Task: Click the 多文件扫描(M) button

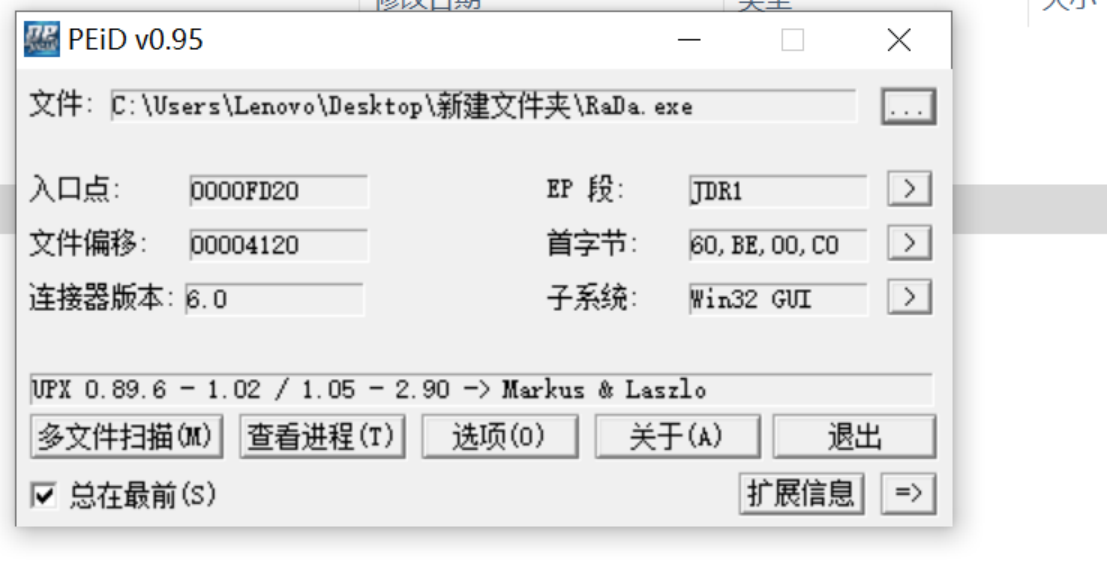Action: click(x=126, y=437)
